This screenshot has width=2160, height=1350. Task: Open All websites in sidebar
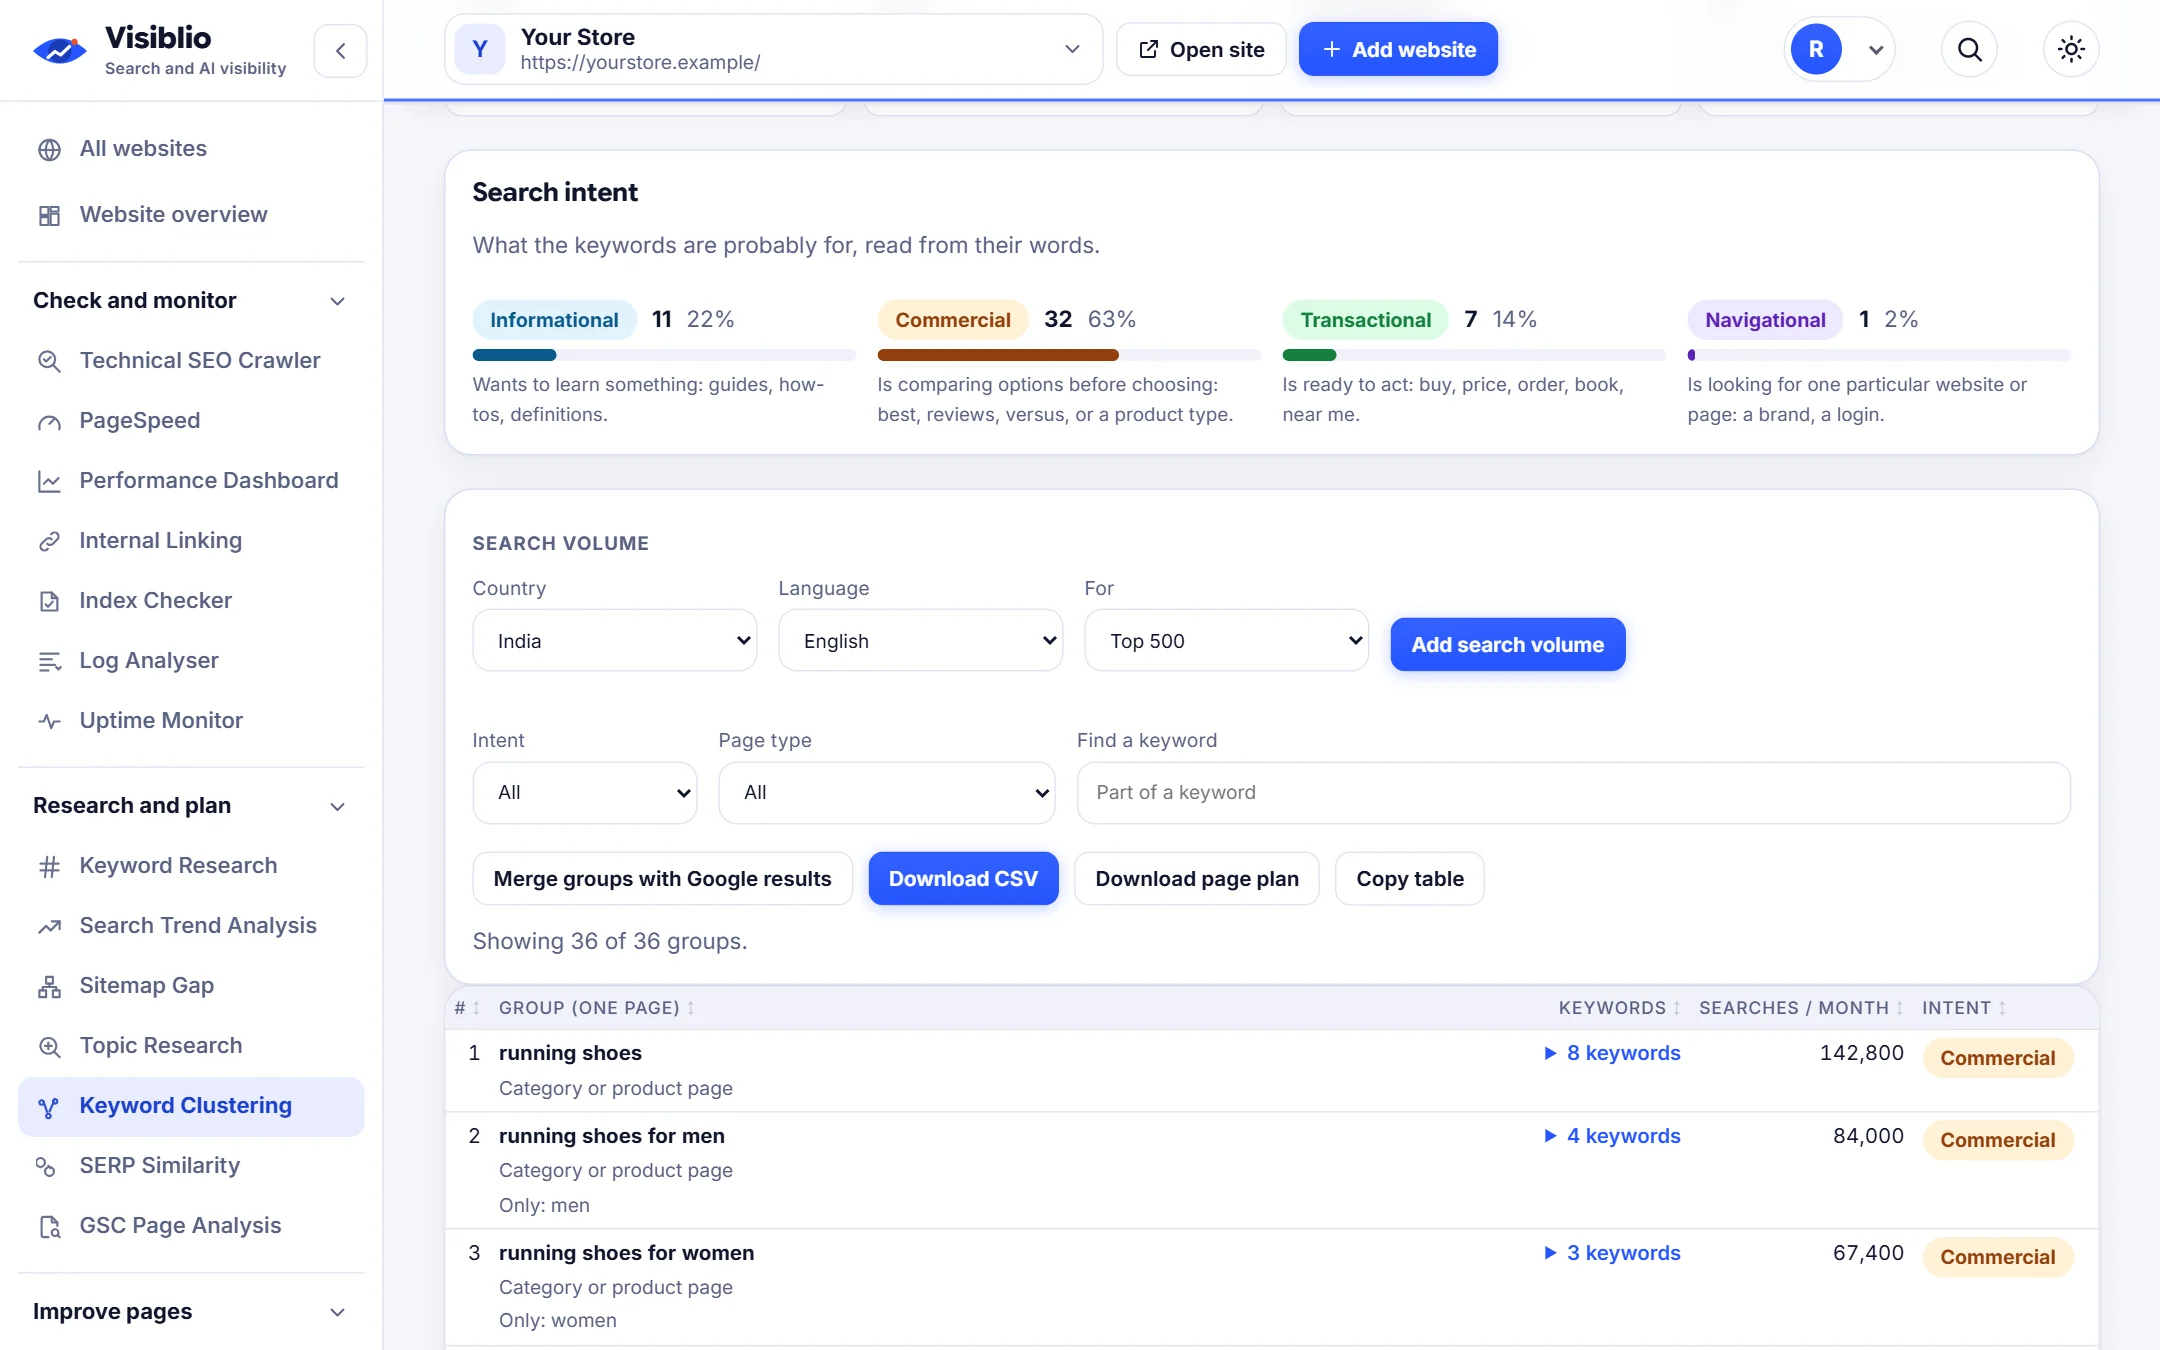coord(191,149)
